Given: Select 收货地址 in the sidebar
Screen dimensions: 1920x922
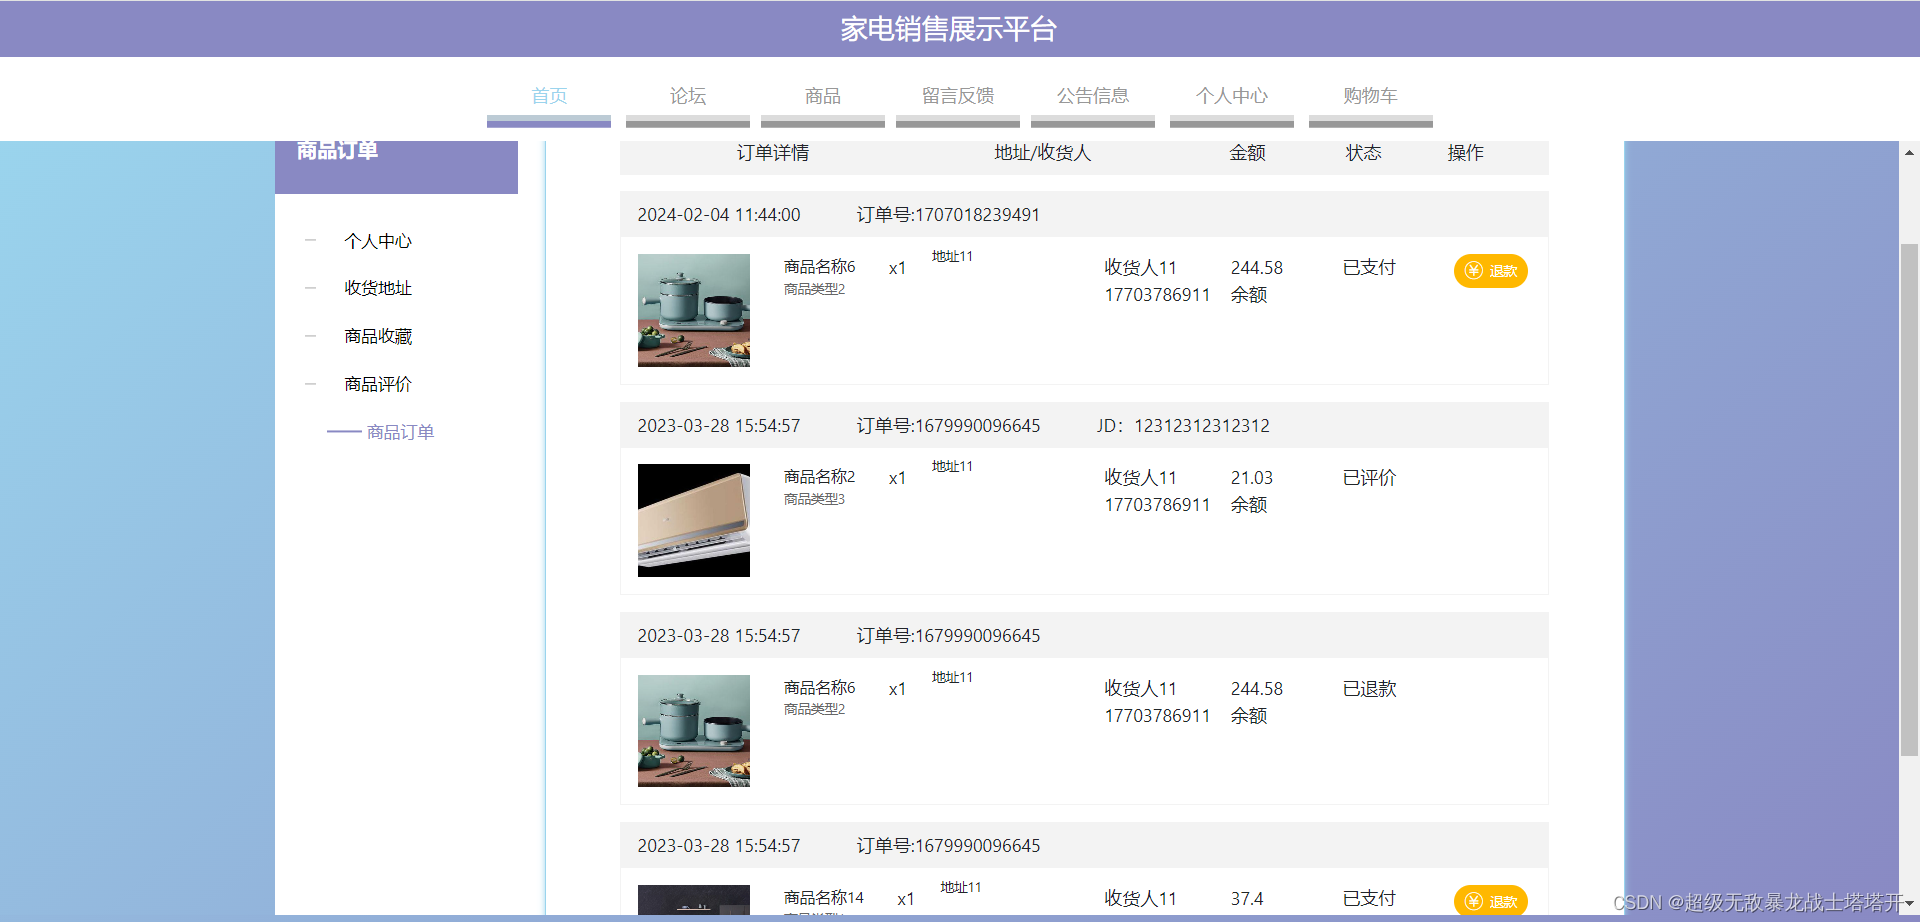Looking at the screenshot, I should [x=378, y=288].
